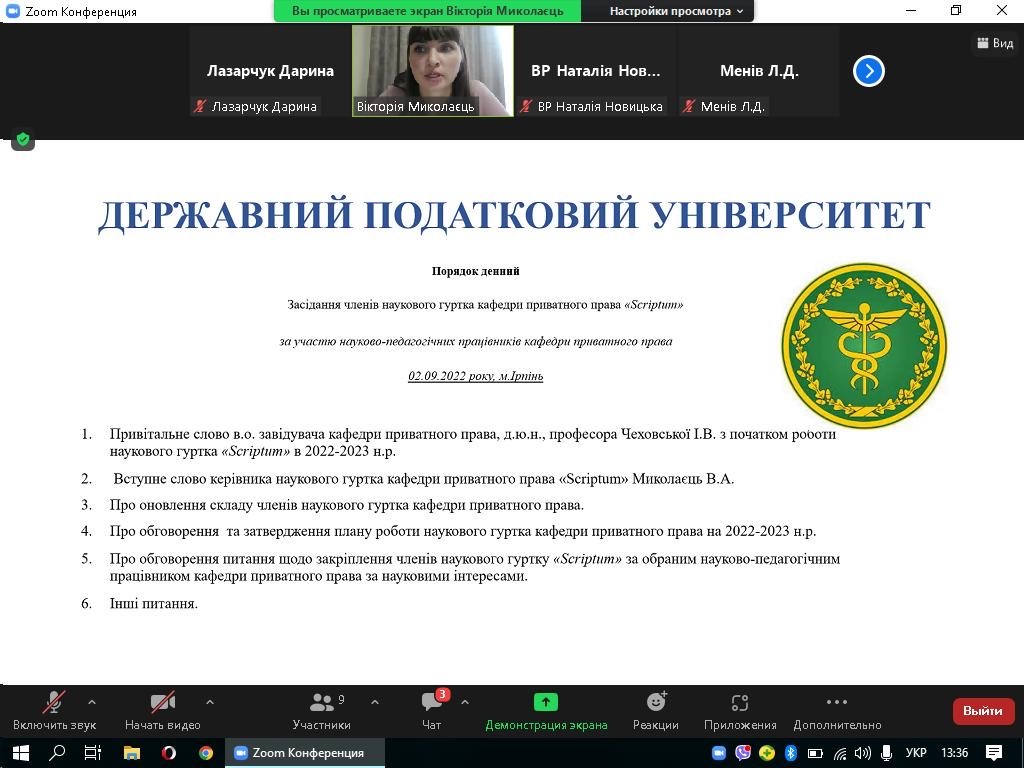Select Вікторія Миколаєць video tile

tap(433, 71)
